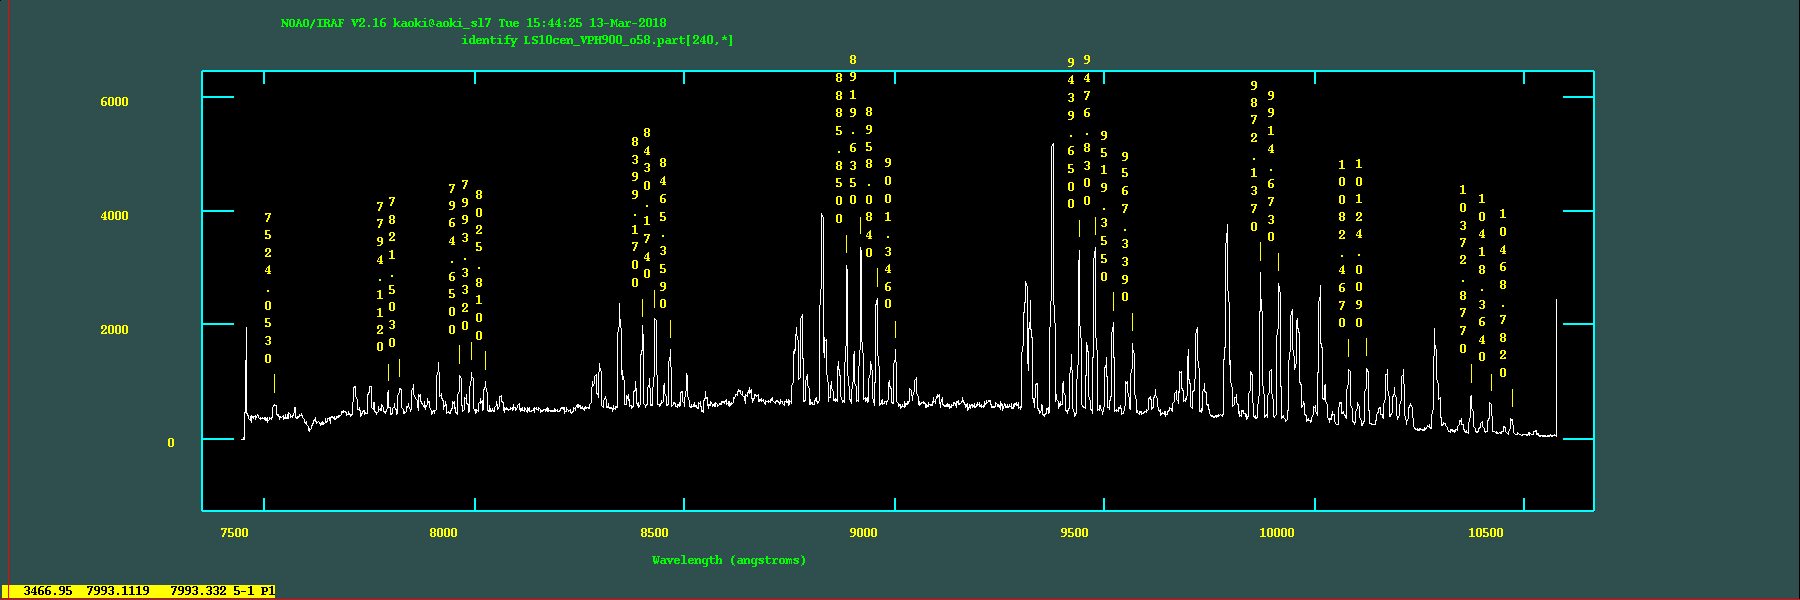The width and height of the screenshot is (1800, 600).
Task: Click the yellow status bar showing 3466.95
Action: point(140,591)
